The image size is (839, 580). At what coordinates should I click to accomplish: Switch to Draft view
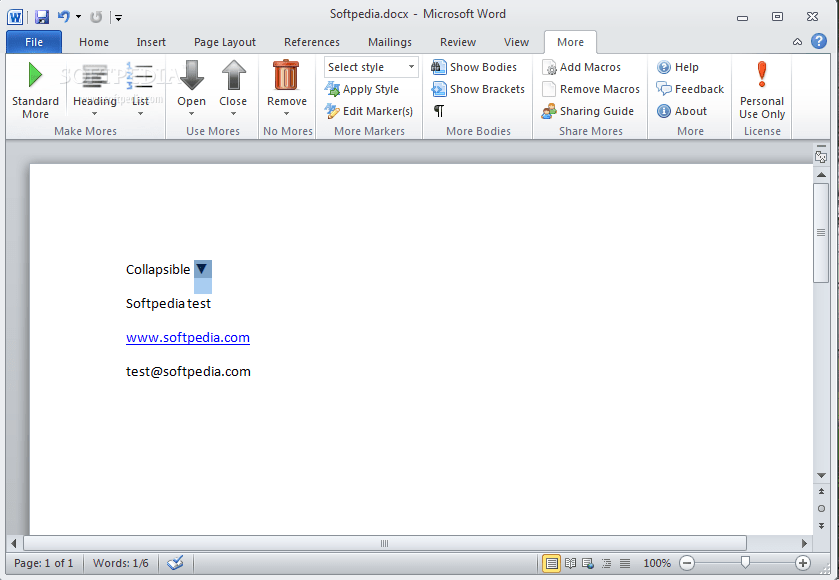tap(625, 563)
